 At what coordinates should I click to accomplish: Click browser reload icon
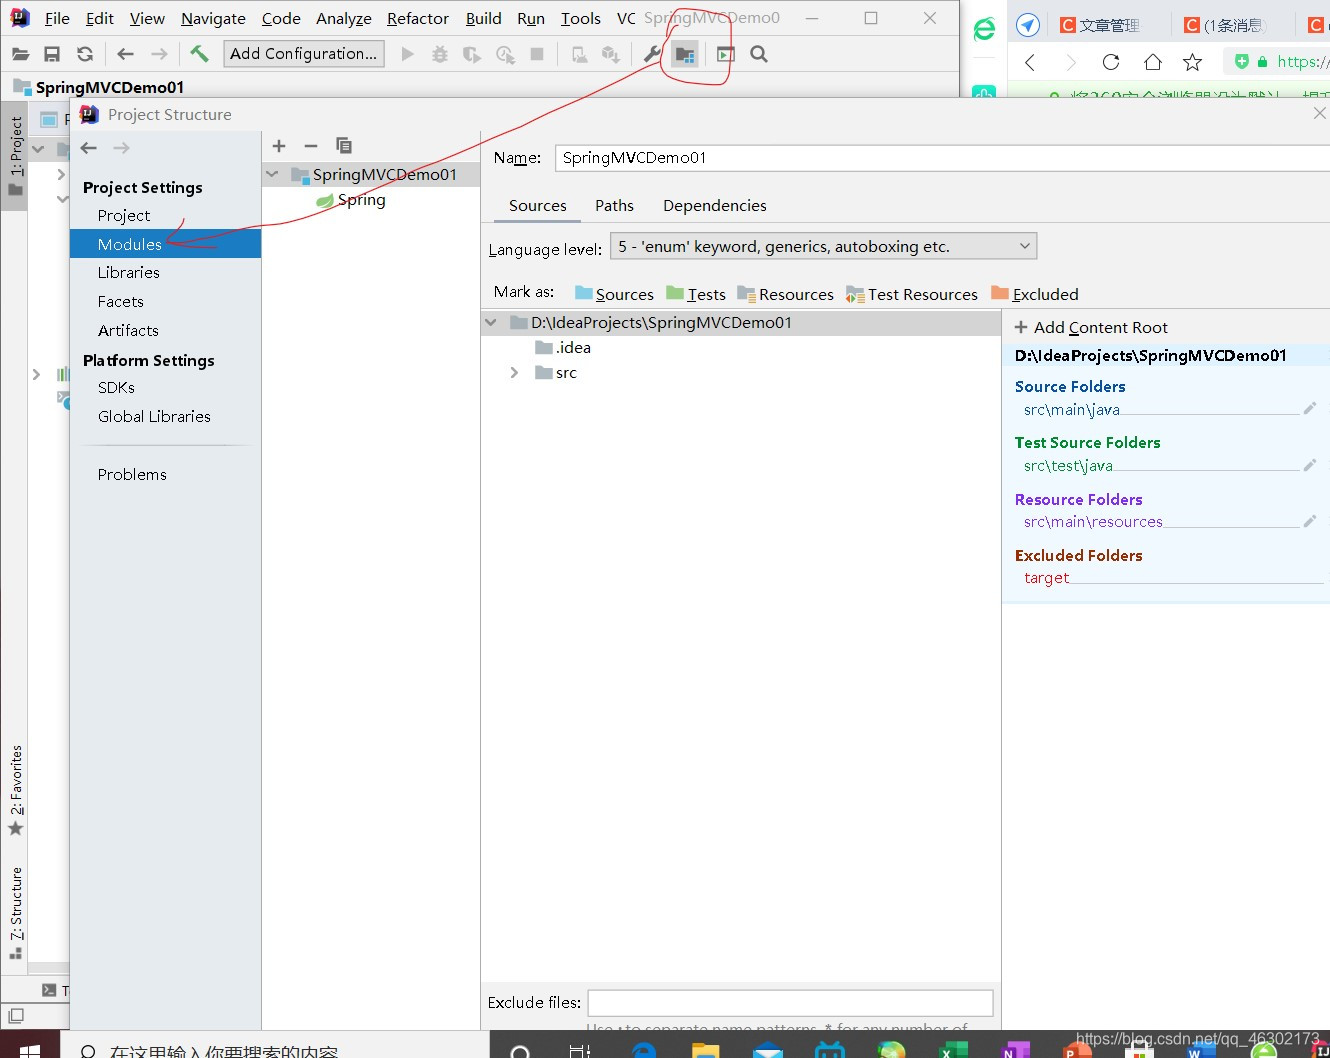click(x=1110, y=62)
